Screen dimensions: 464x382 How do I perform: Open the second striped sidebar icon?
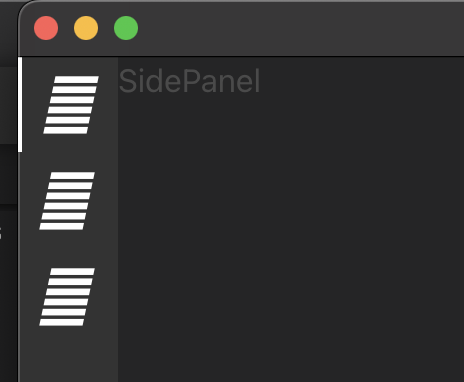[67, 201]
